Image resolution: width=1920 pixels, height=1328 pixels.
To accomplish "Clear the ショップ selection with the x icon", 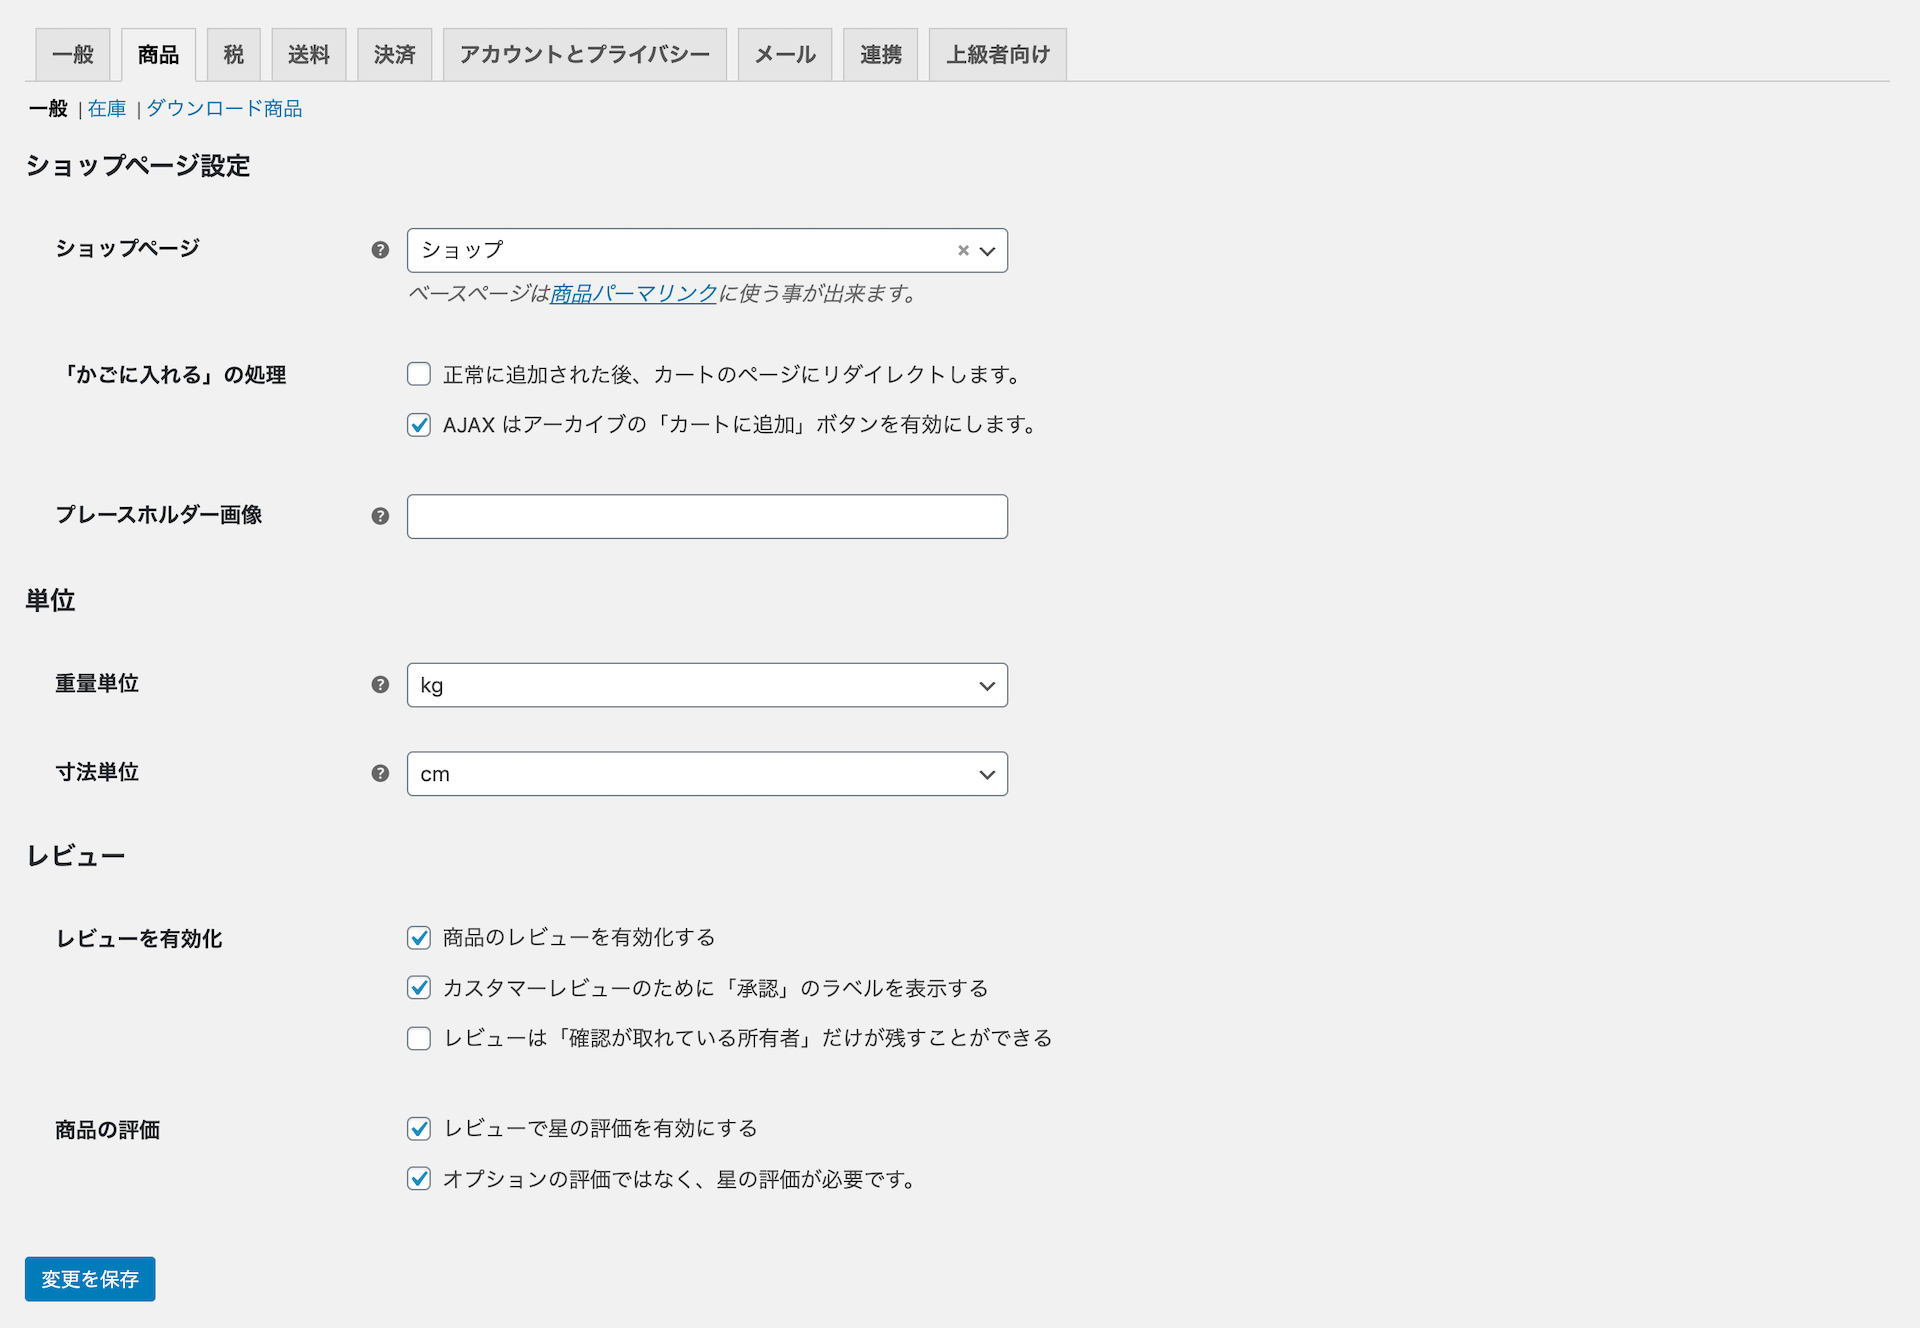I will click(x=963, y=250).
